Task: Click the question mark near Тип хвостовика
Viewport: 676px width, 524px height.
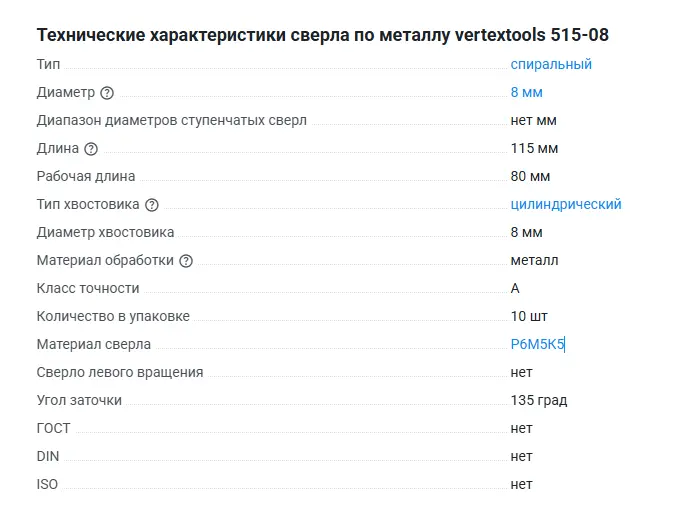Action: [x=152, y=205]
